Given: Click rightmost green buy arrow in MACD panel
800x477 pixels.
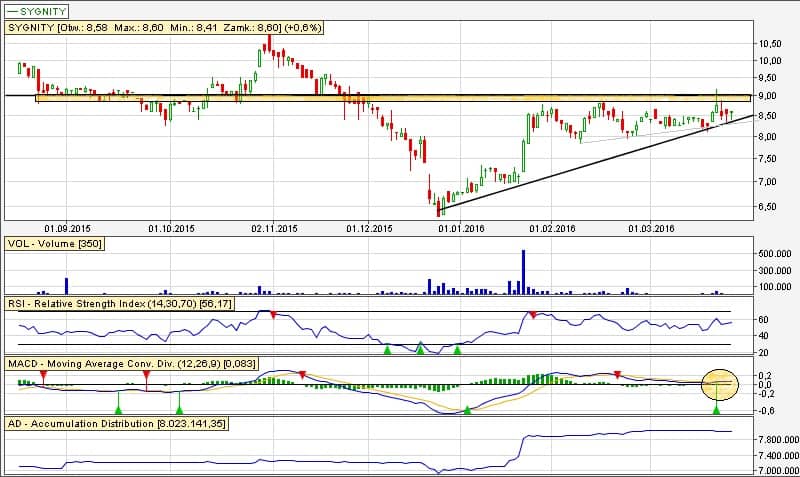Looking at the screenshot, I should [717, 408].
